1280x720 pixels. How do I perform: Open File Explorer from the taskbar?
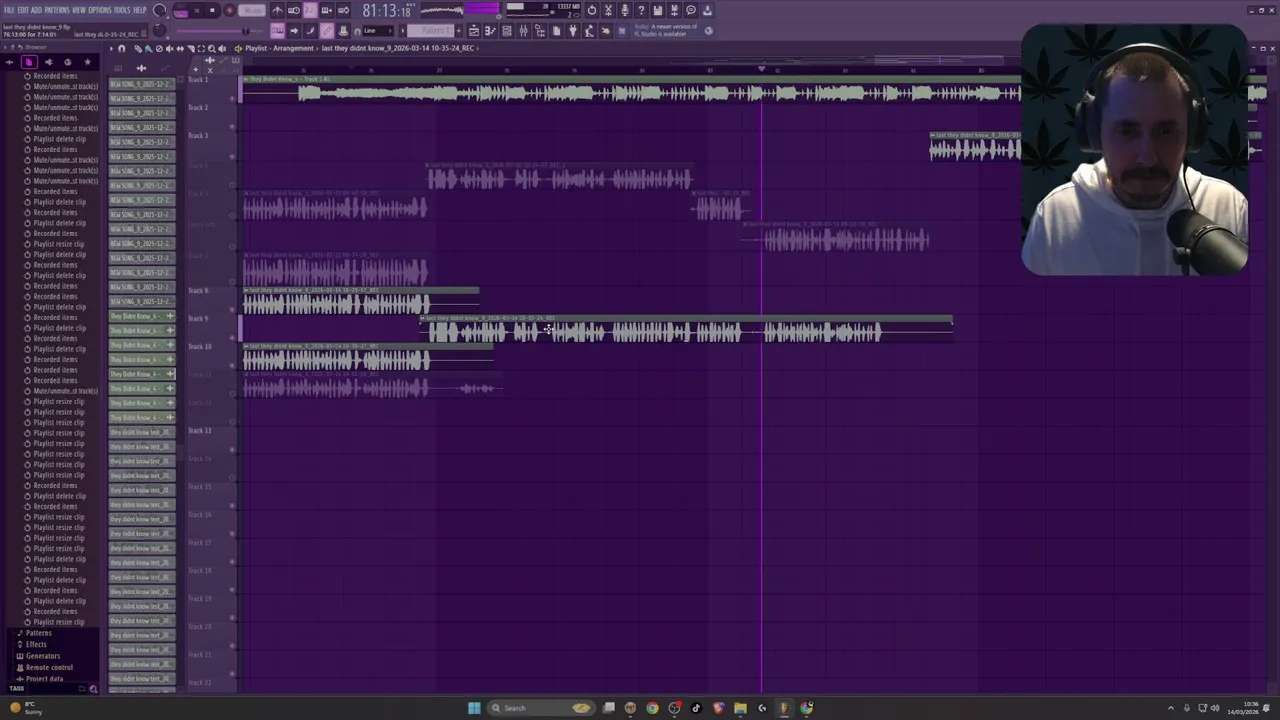[740, 708]
